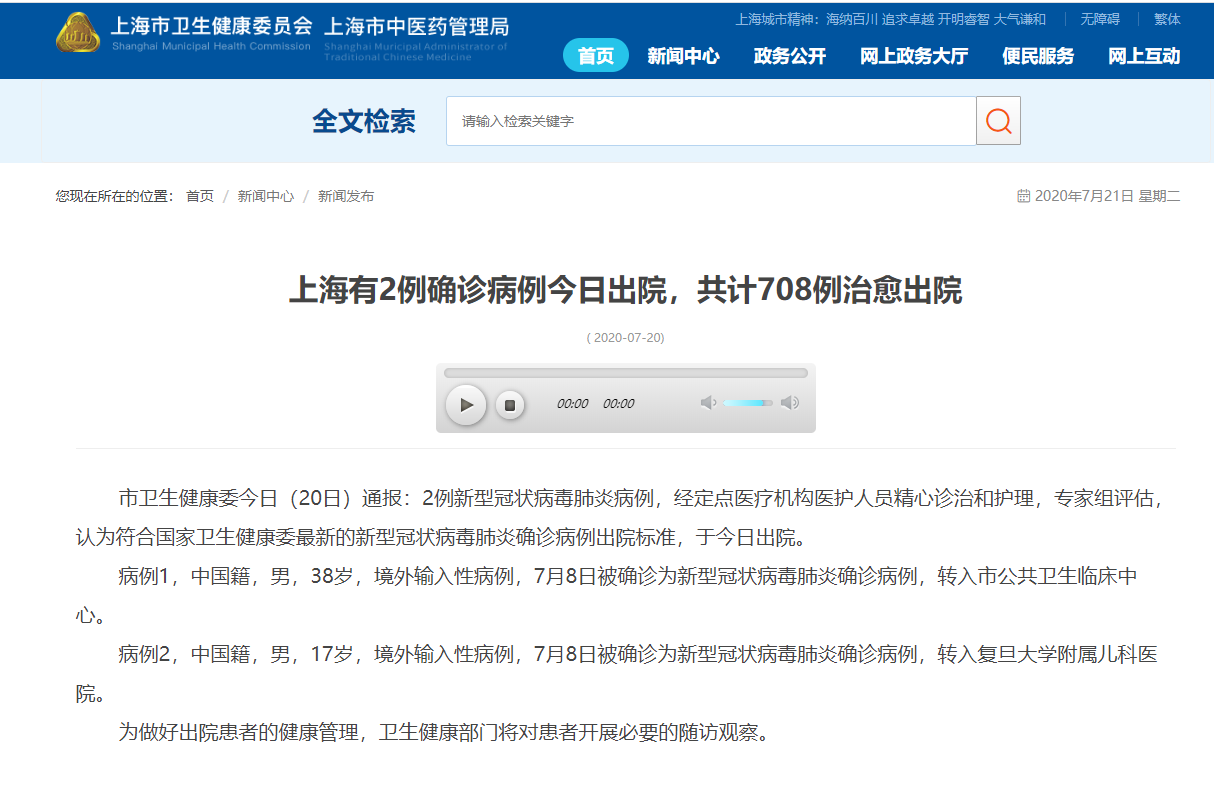Click the 无障碍 accessibility link
This screenshot has height=806, width=1214.
pyautogui.click(x=1100, y=19)
